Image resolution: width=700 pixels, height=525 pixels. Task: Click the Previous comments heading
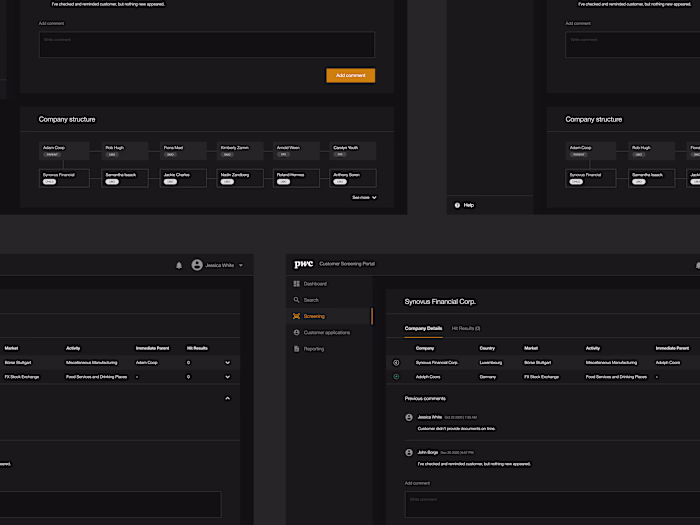pyautogui.click(x=425, y=398)
